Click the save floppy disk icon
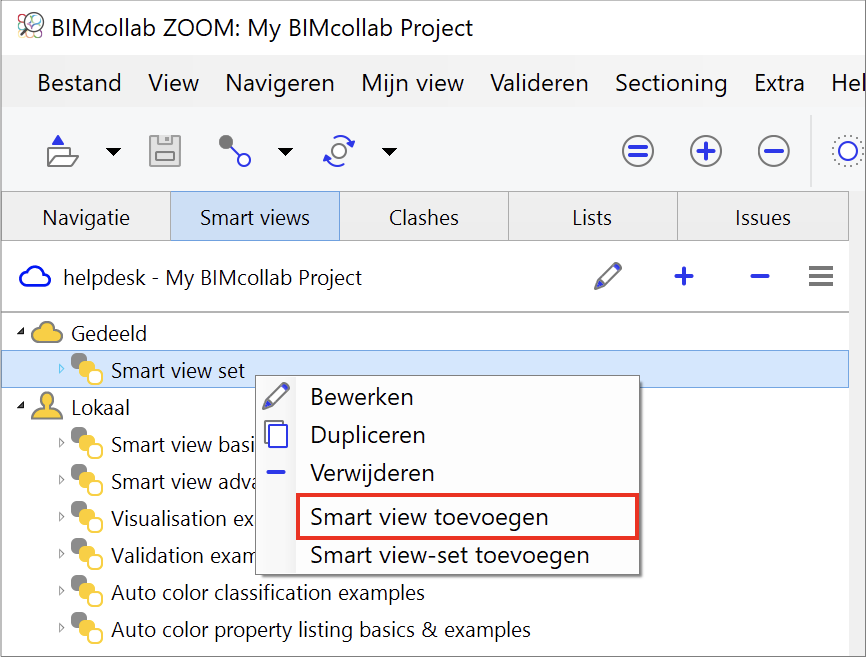Viewport: 866px width, 658px height. tap(165, 151)
